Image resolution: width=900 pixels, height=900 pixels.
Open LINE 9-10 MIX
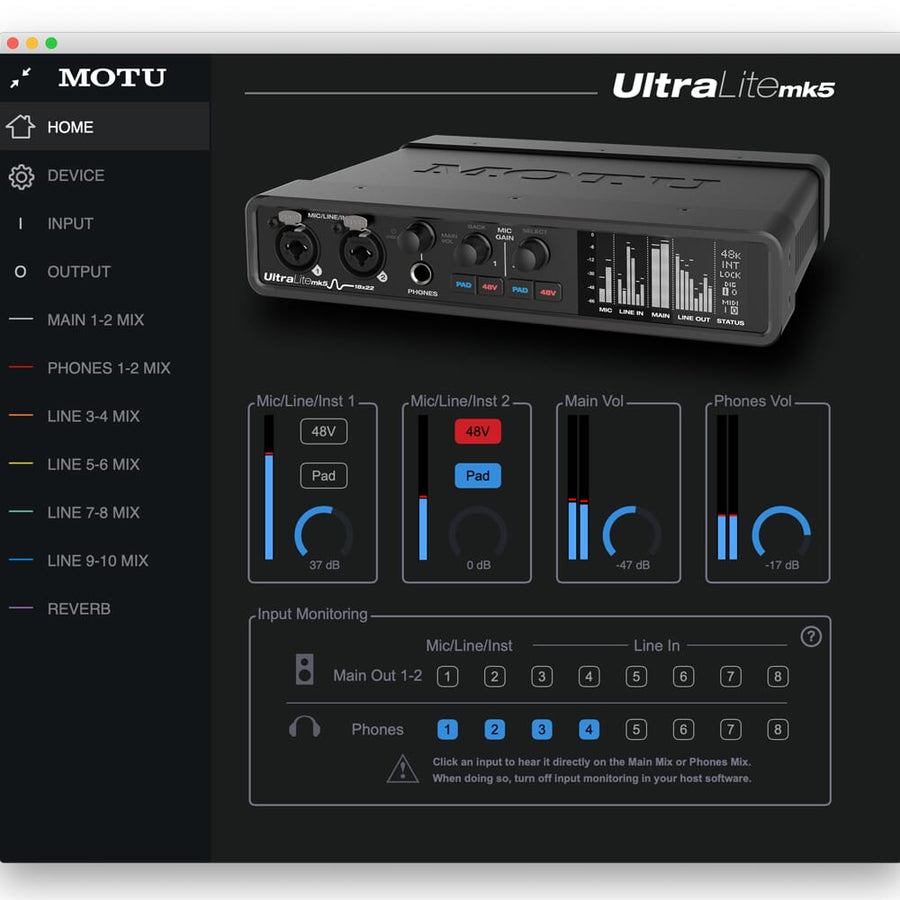104,561
